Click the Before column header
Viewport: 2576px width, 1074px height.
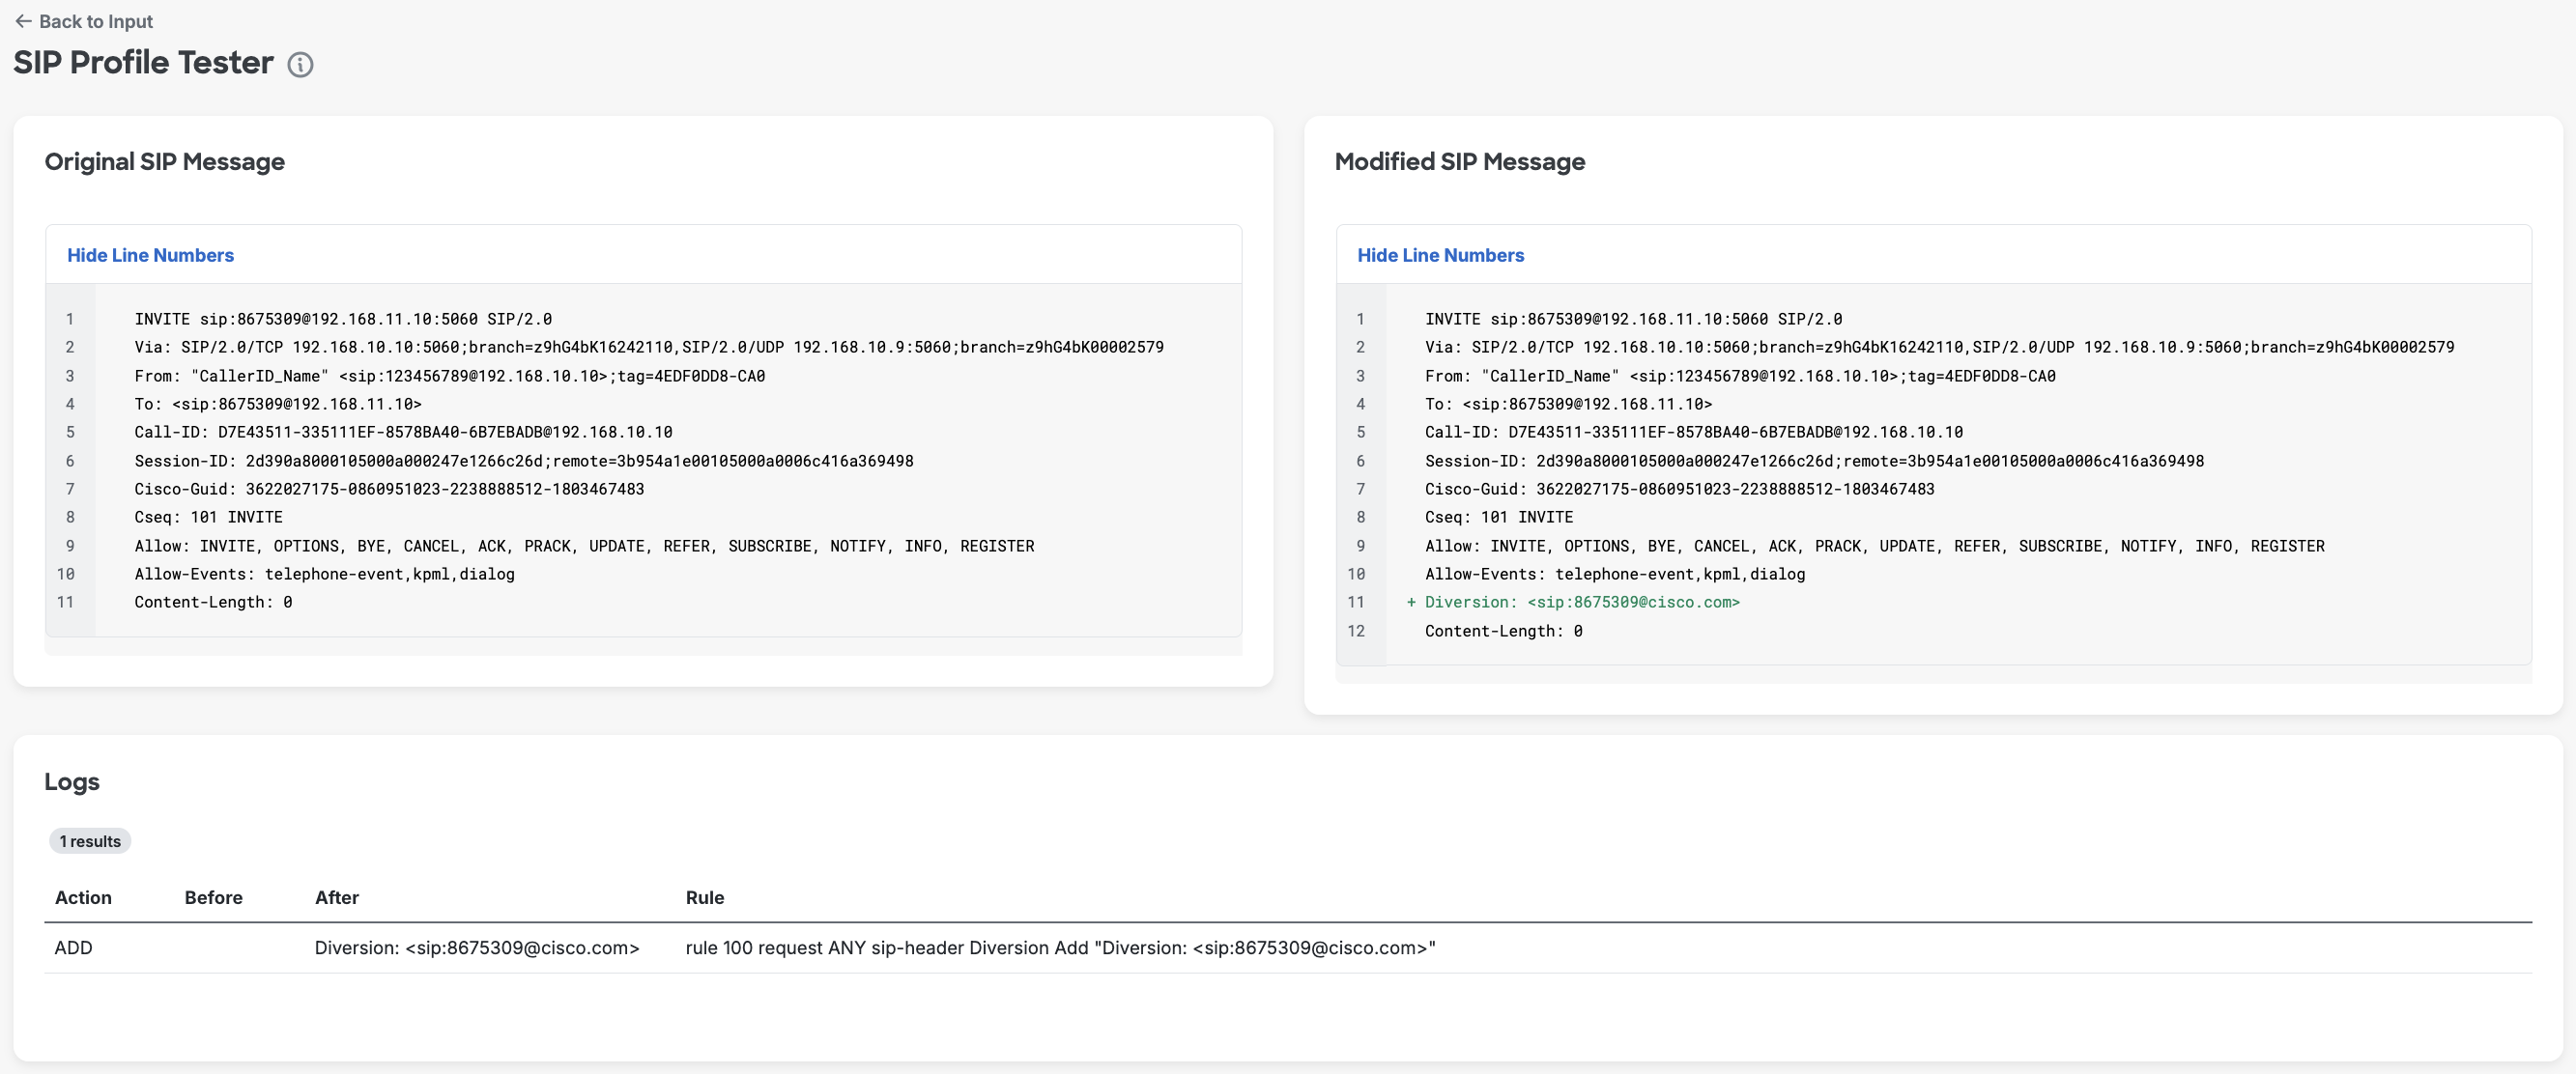(214, 897)
